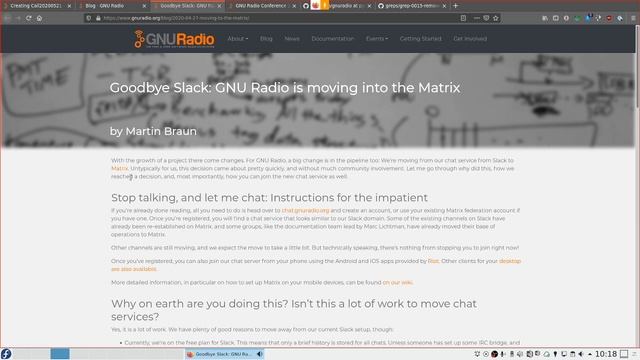Viewport: 640px width, 360px height.
Task: Click 'Stop talking, and let me chat' heading
Action: click(x=269, y=198)
